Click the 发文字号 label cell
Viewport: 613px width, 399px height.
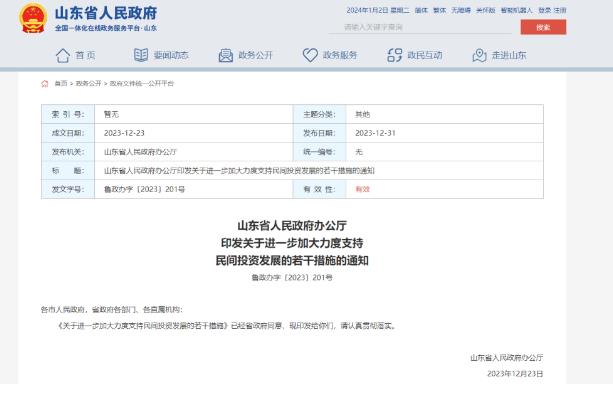click(x=68, y=189)
